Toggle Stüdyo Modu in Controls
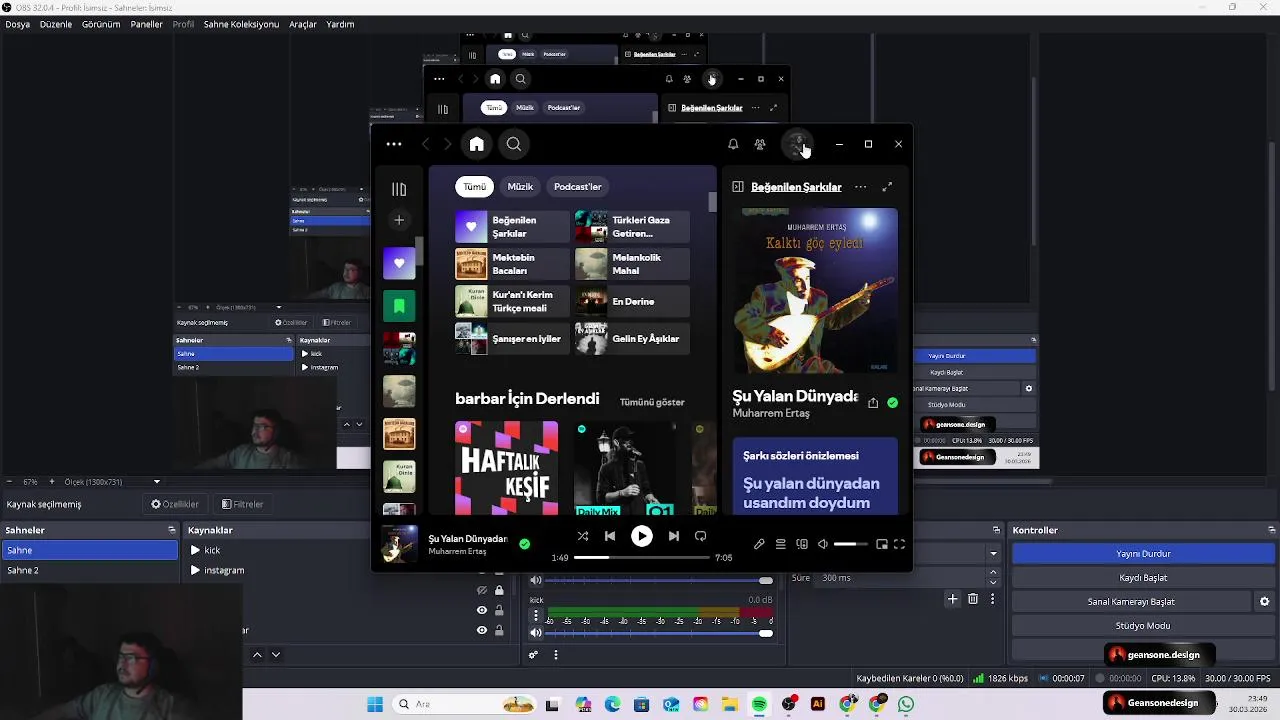Viewport: 1280px width, 720px height. click(x=1143, y=626)
